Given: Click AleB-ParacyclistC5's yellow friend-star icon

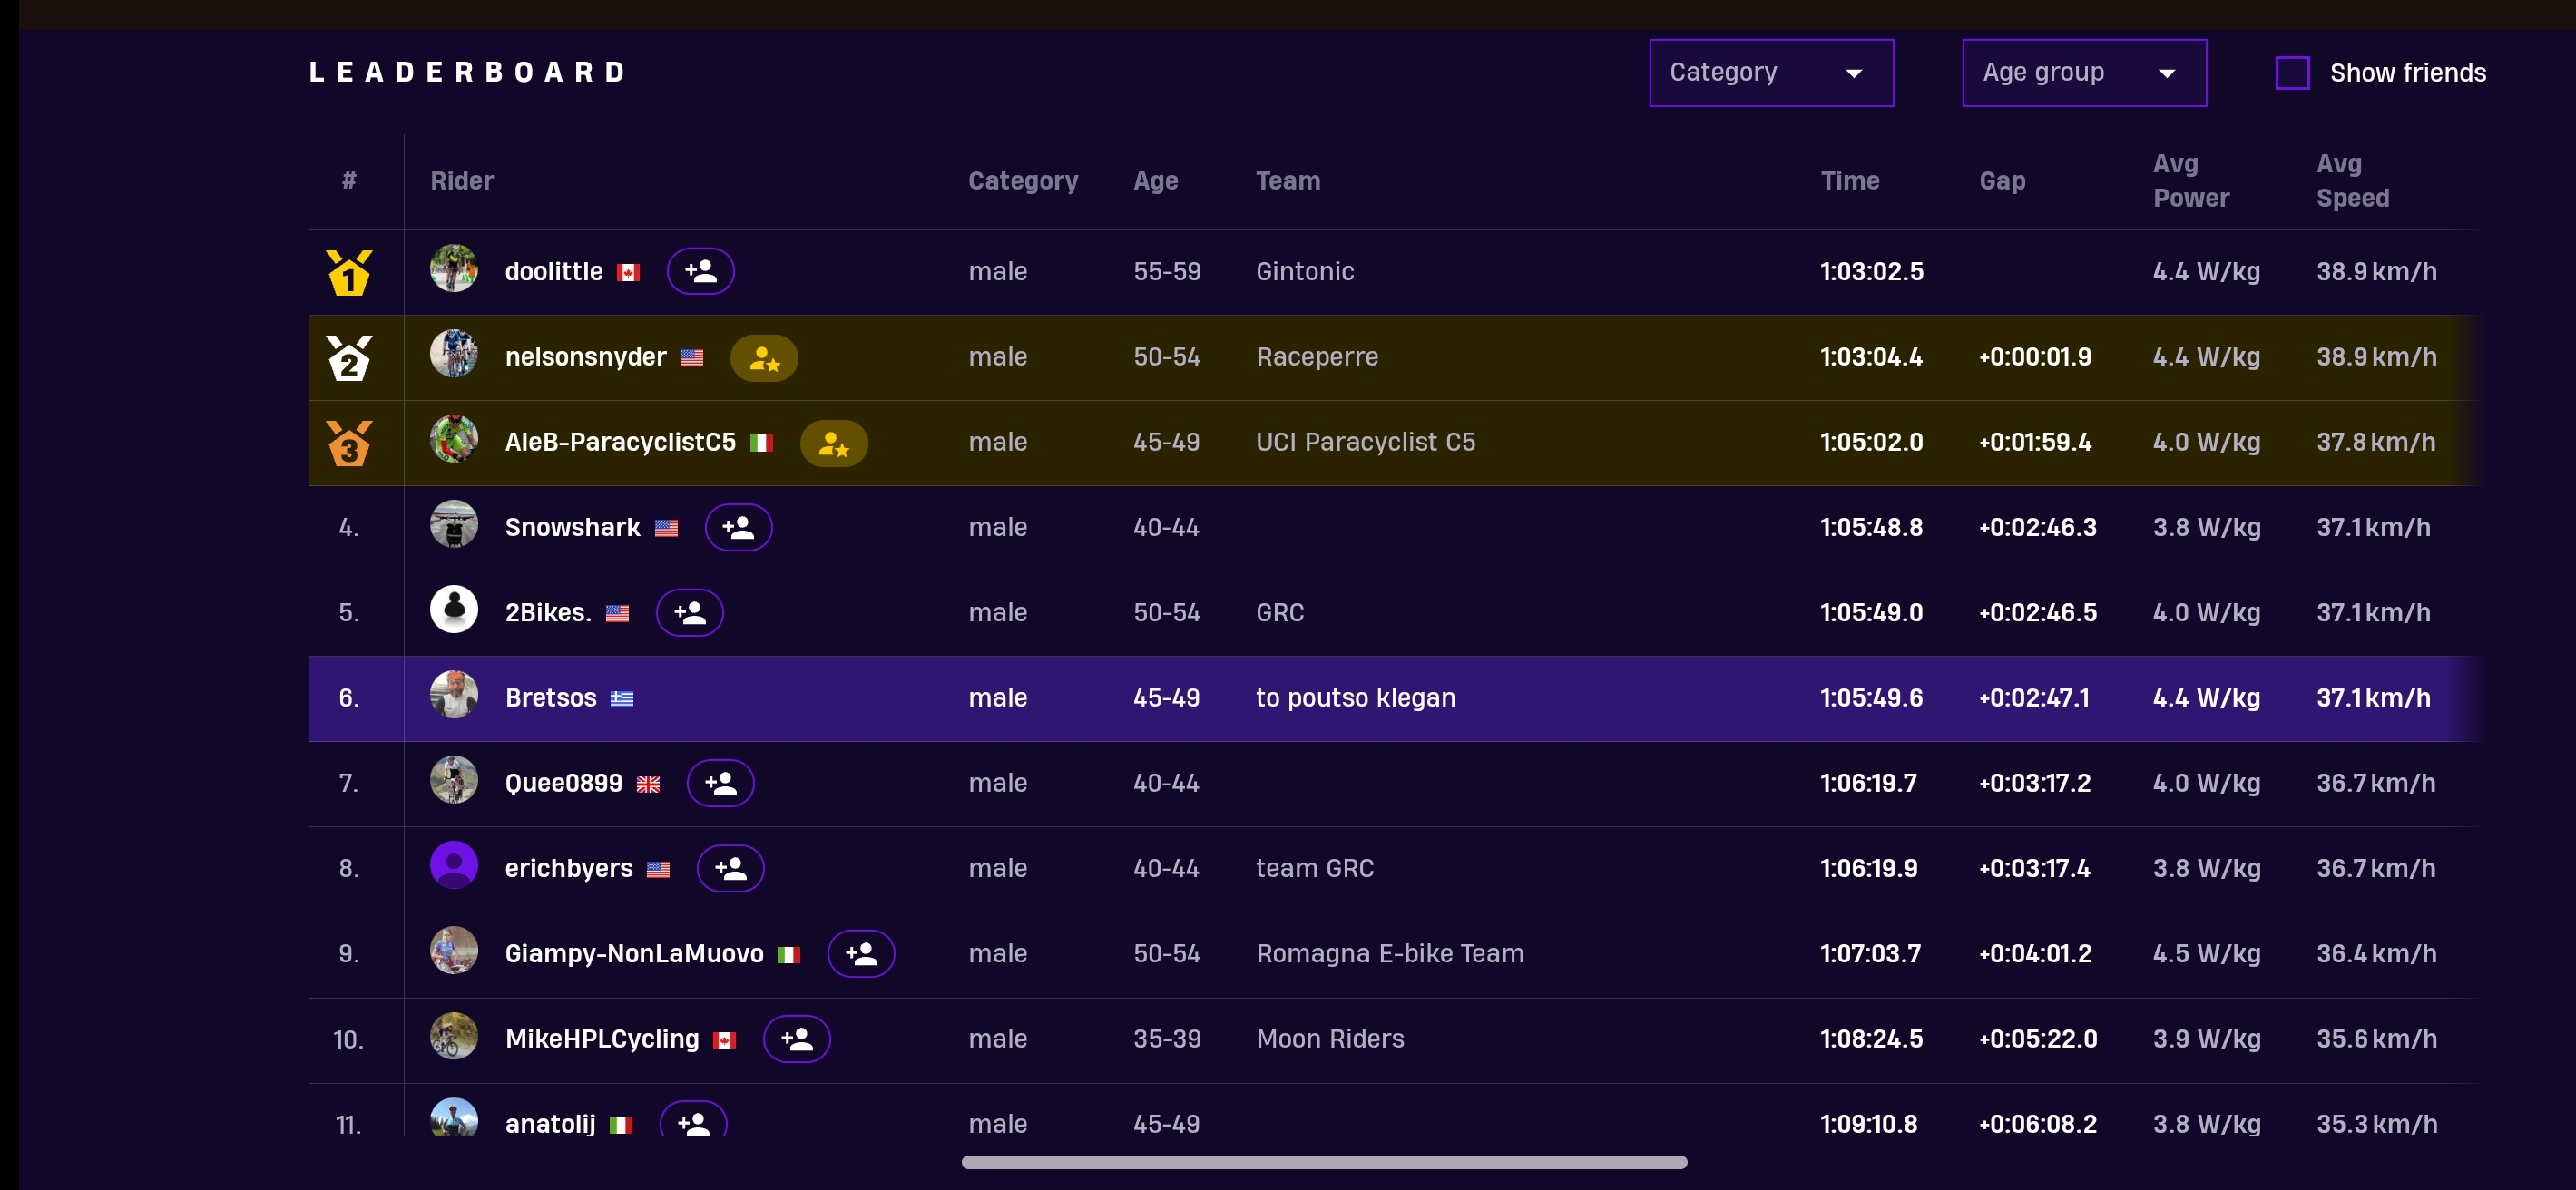Looking at the screenshot, I should click(833, 443).
